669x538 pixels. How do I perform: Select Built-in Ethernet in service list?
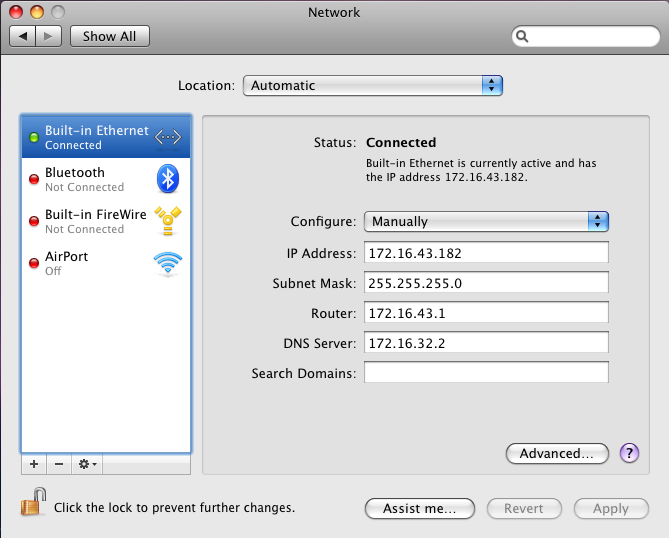96,138
